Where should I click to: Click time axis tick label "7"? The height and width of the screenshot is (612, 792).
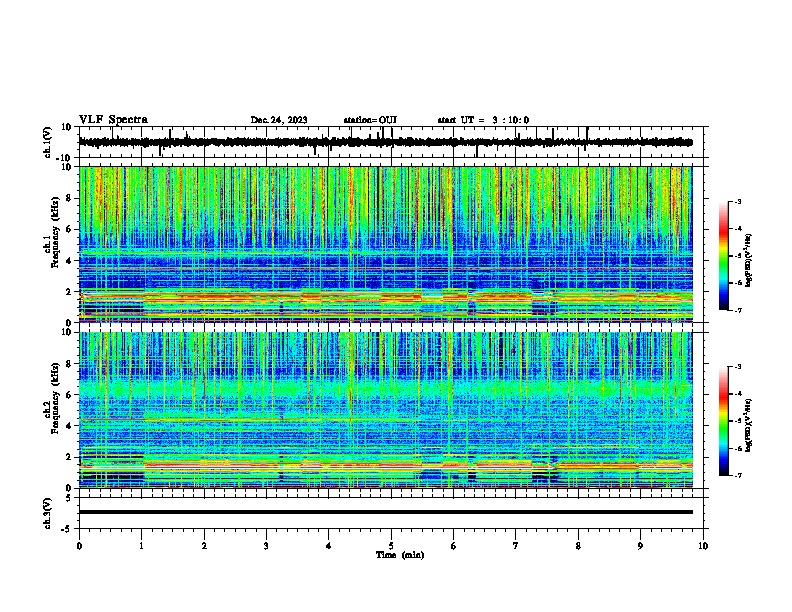516,546
